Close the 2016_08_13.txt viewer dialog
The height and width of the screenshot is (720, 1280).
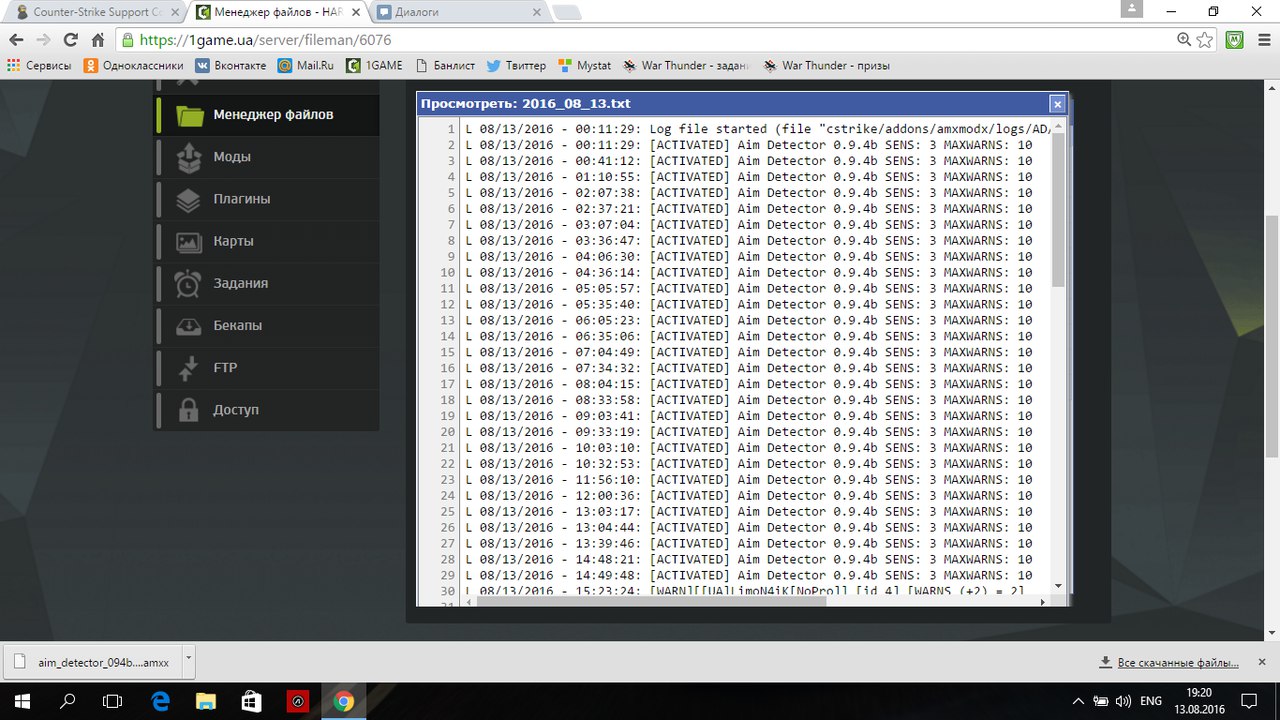[x=1057, y=104]
